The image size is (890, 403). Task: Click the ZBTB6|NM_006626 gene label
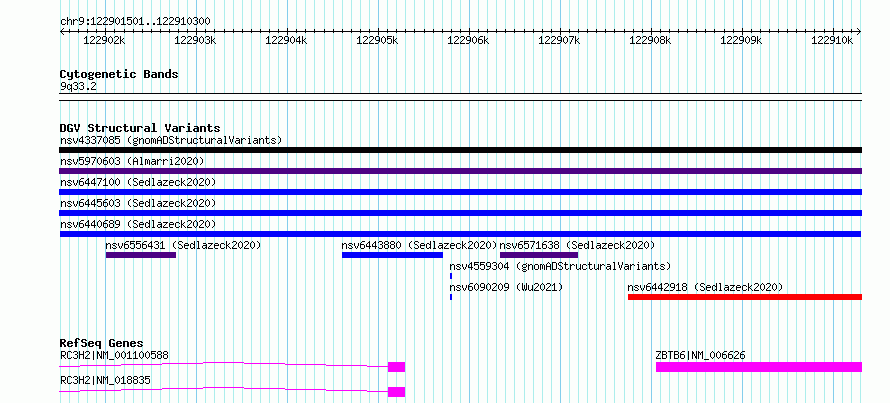coord(700,355)
